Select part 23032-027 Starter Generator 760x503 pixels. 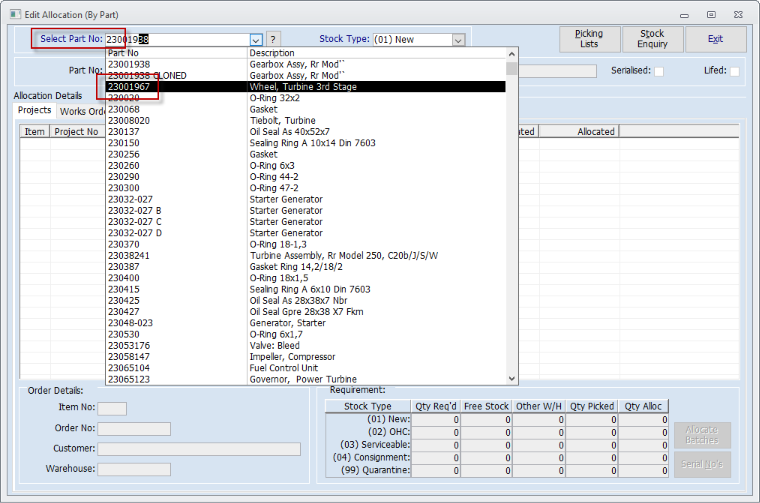305,199
